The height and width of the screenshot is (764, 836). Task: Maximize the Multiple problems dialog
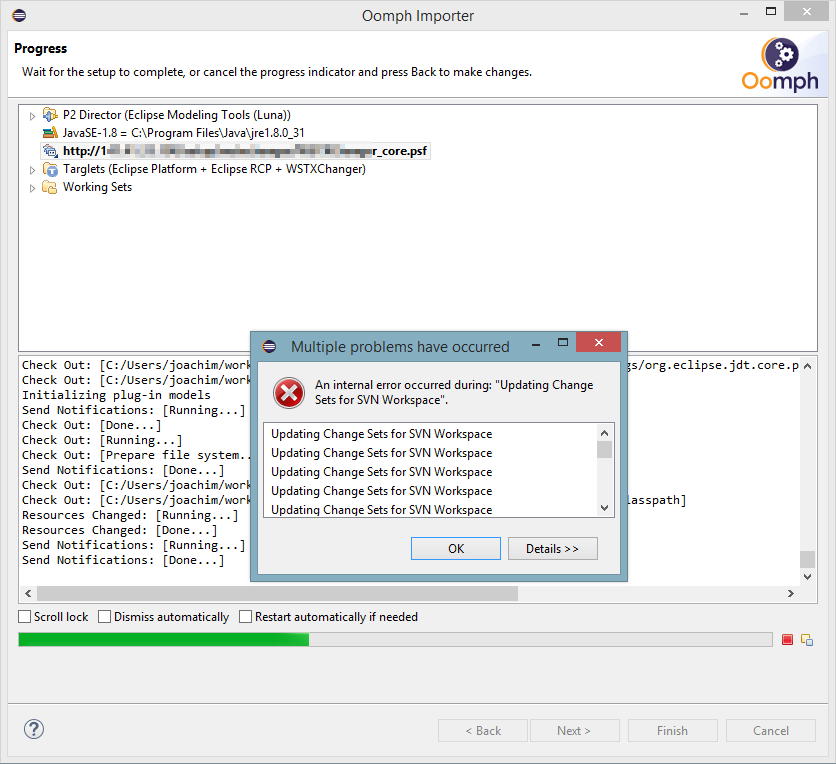(562, 342)
